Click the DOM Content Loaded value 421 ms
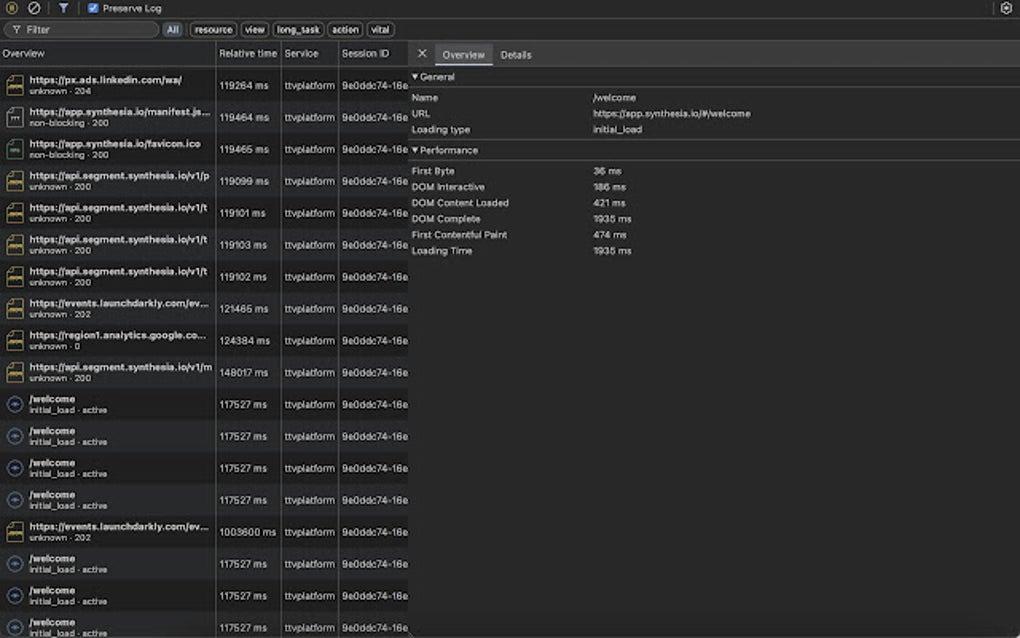The width and height of the screenshot is (1020, 638). point(609,203)
